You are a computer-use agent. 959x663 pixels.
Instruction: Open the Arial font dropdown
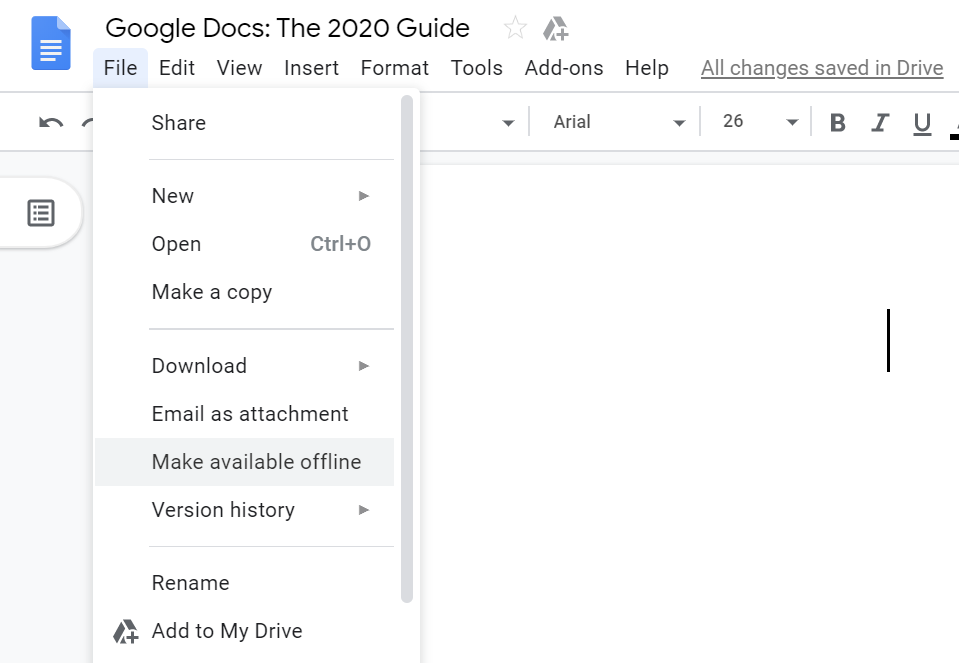(618, 122)
